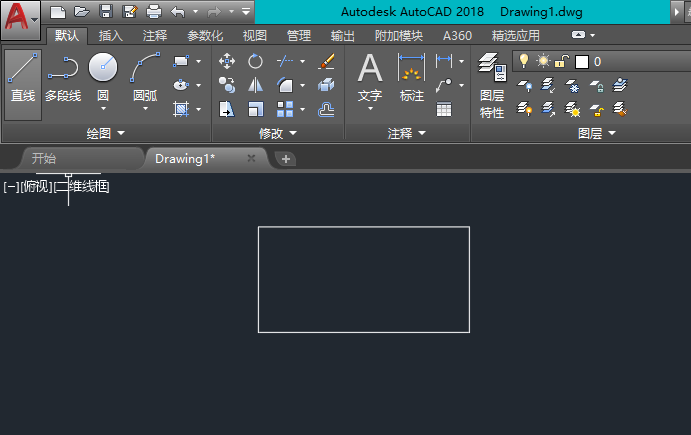The height and width of the screenshot is (435, 691).
Task: Open the AutoCAD application menu button
Action: 20,20
